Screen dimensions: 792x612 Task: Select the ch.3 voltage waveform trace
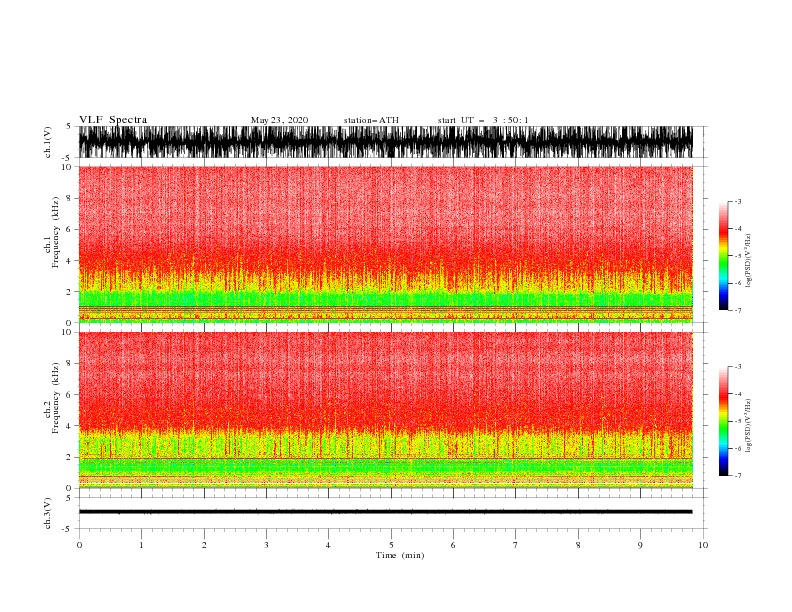(x=385, y=512)
